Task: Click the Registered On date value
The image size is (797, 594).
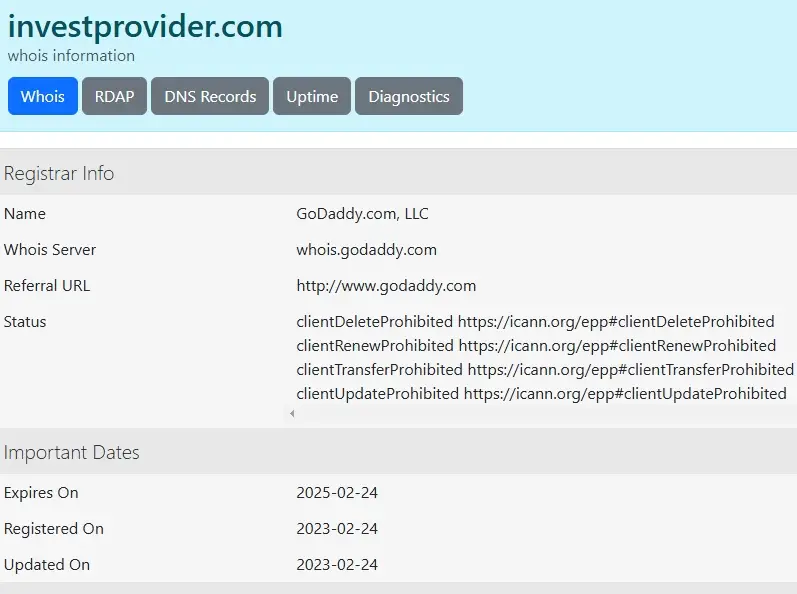Action: pos(337,528)
